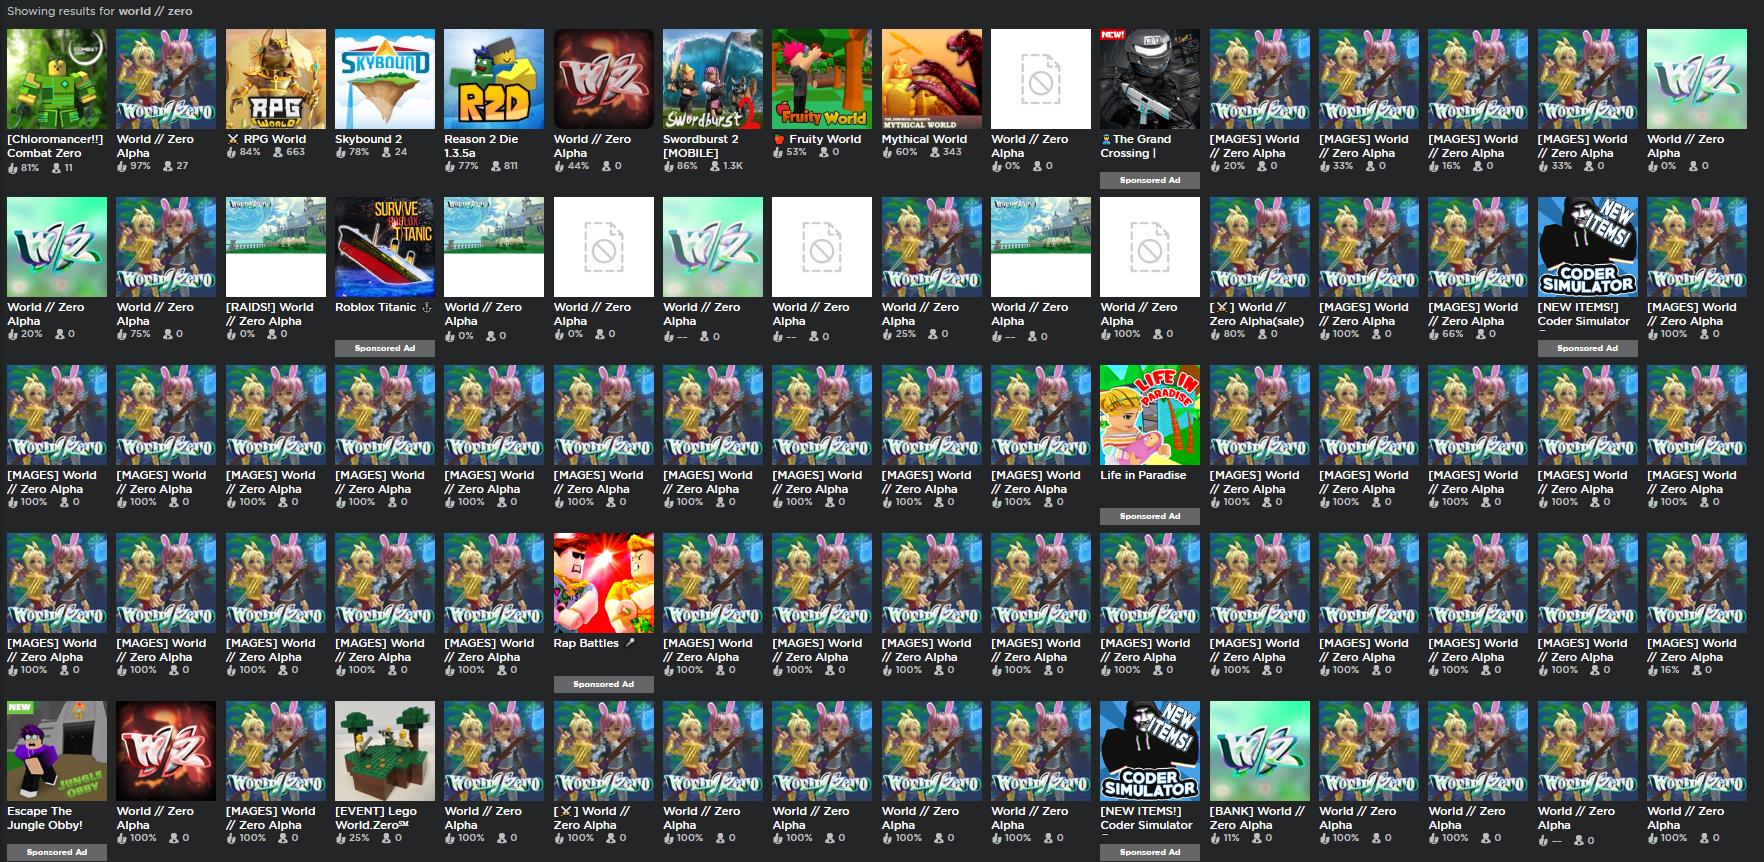Open The Grand Crossing sponsored thumbnail
The height and width of the screenshot is (862, 1764).
point(1150,79)
